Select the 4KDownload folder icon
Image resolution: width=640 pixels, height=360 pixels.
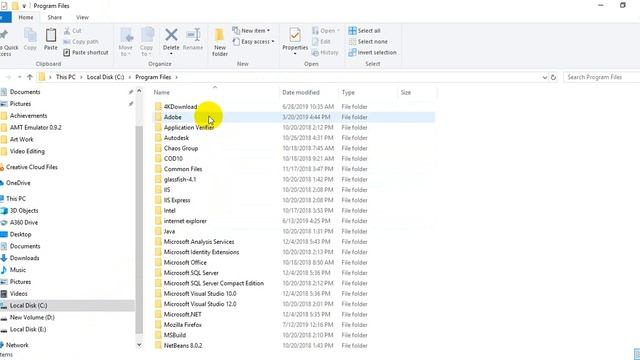(x=158, y=107)
